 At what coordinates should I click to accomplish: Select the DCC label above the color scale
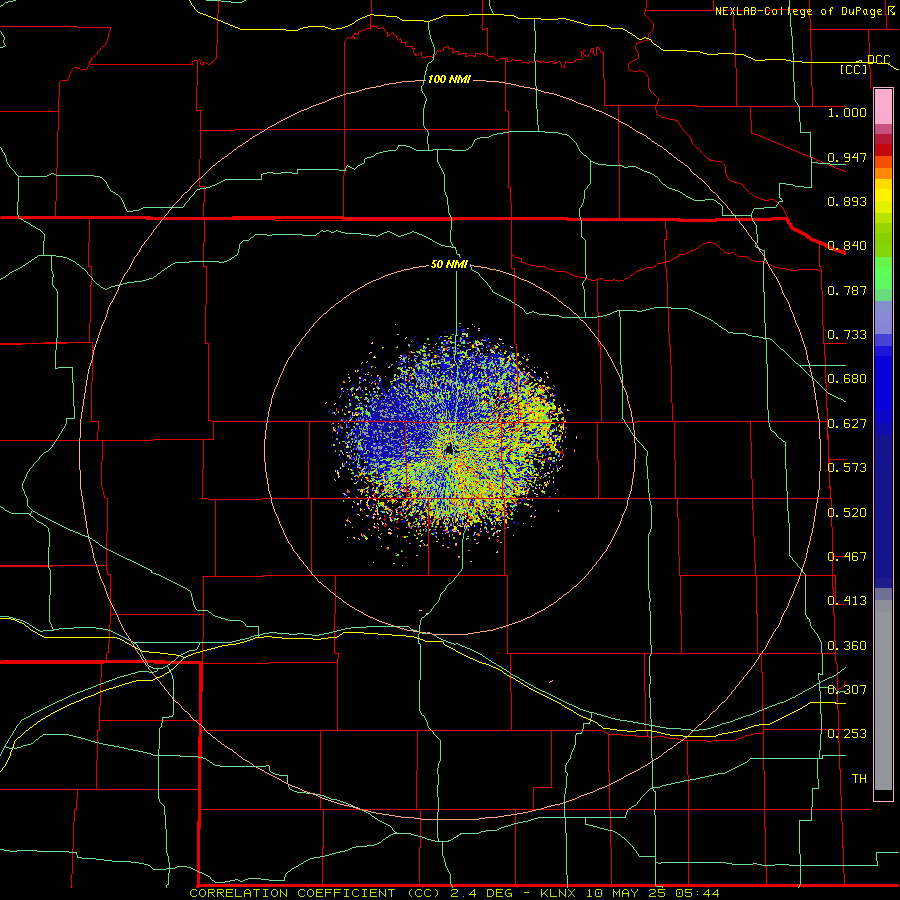878,60
